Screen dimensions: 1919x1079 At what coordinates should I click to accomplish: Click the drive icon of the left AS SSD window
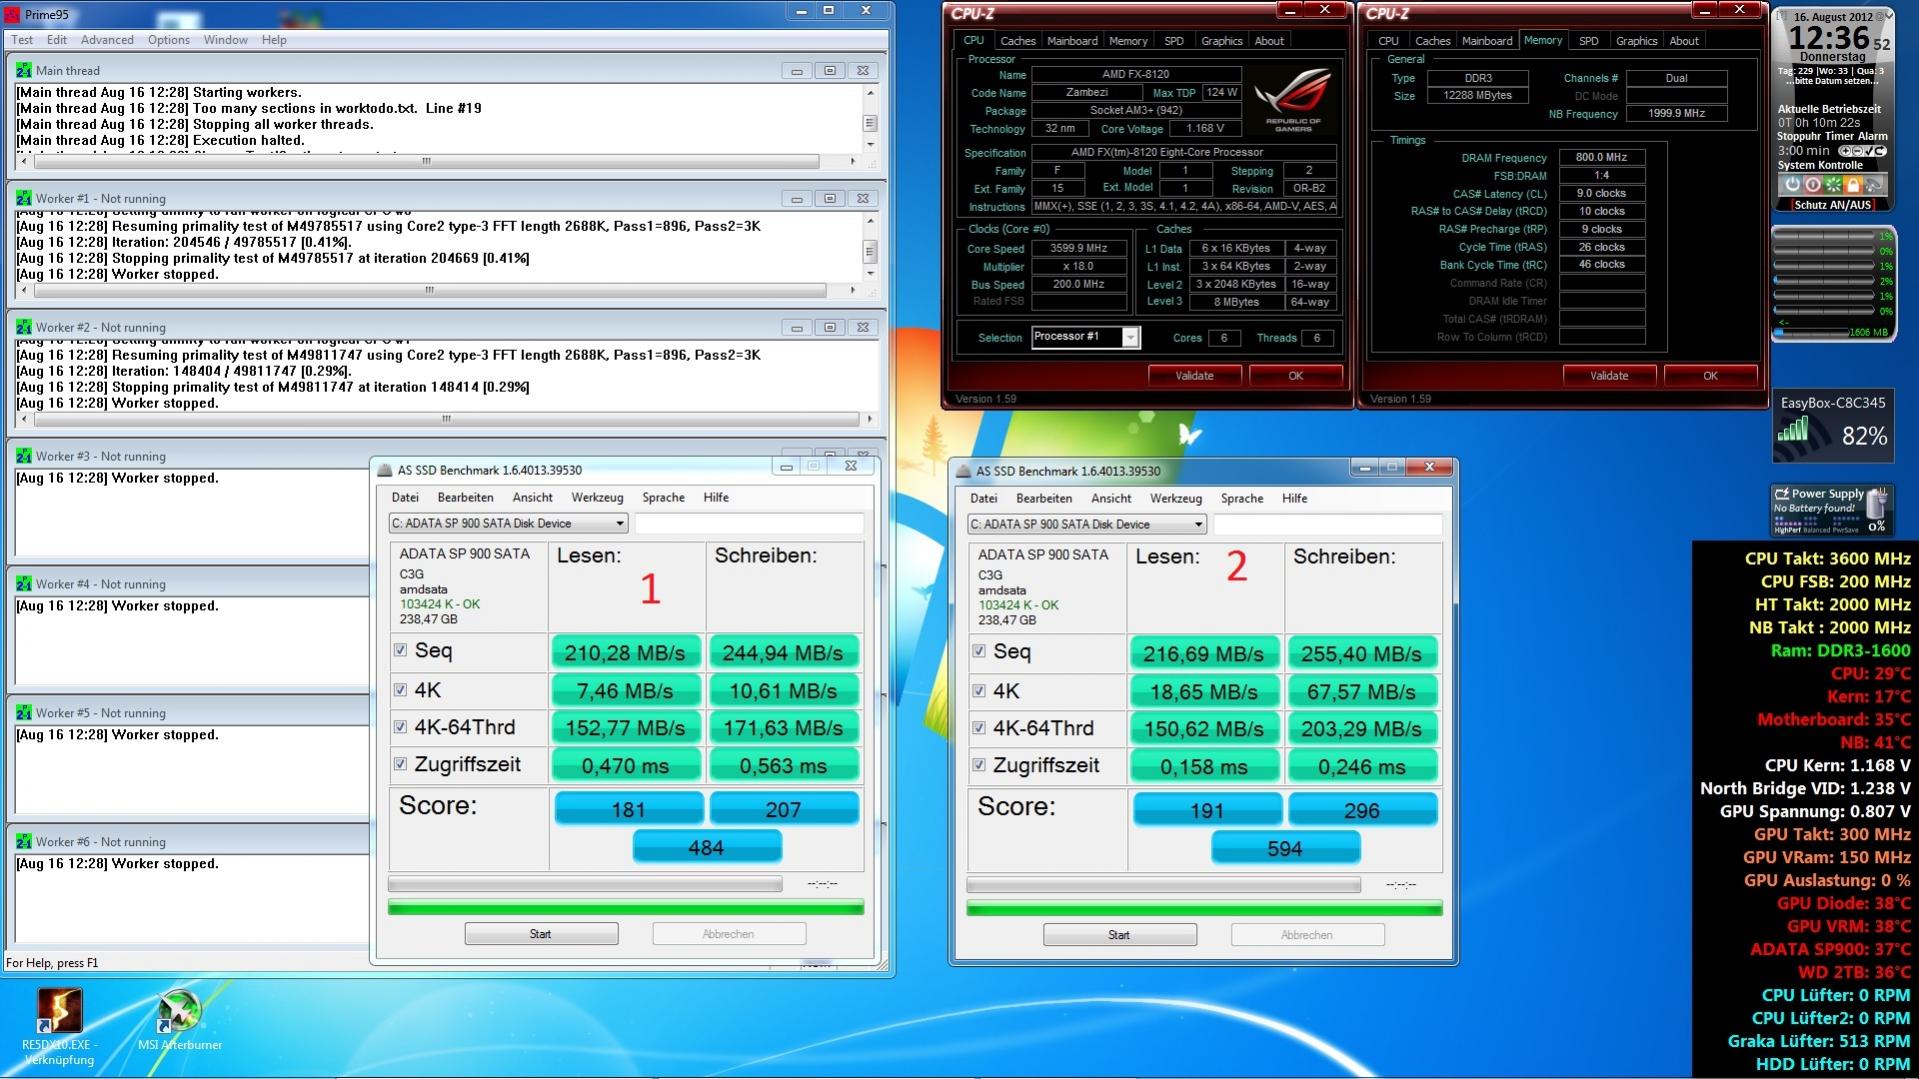pos(384,470)
